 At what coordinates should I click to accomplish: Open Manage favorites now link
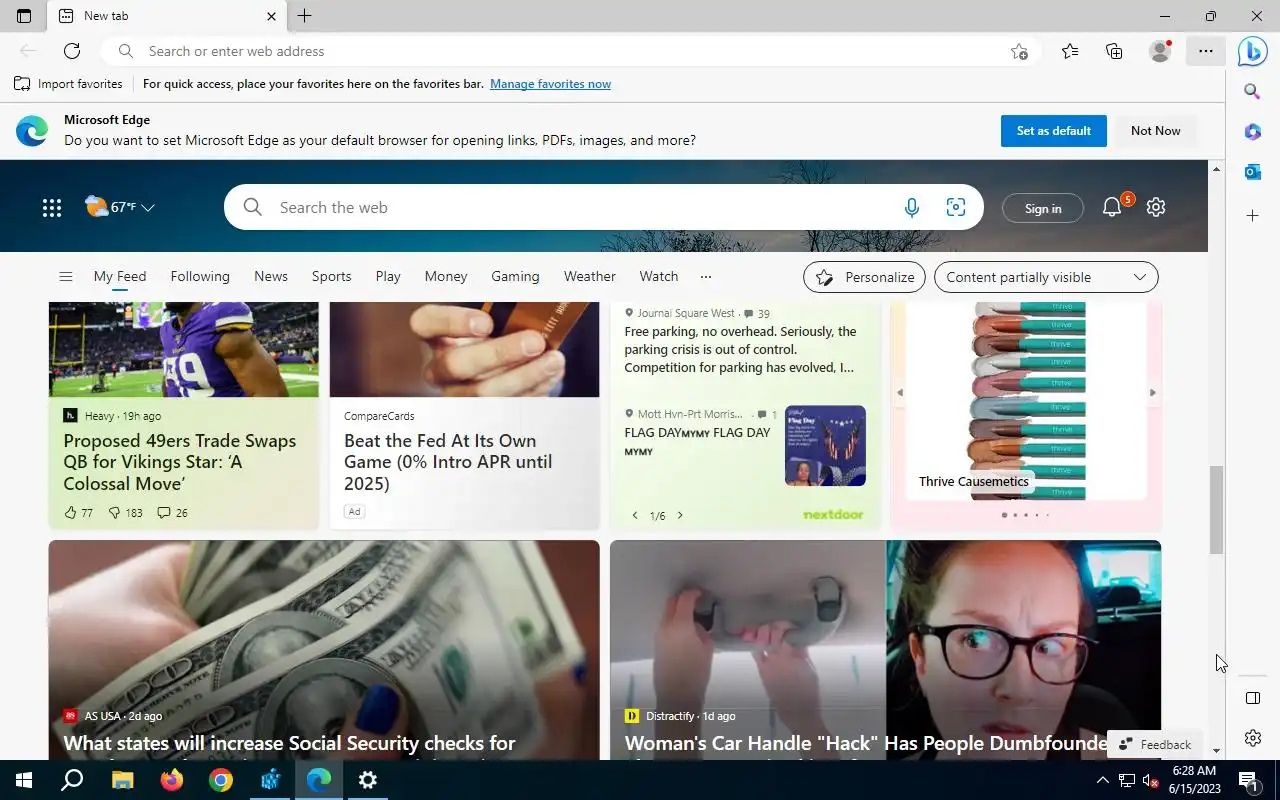(x=550, y=84)
